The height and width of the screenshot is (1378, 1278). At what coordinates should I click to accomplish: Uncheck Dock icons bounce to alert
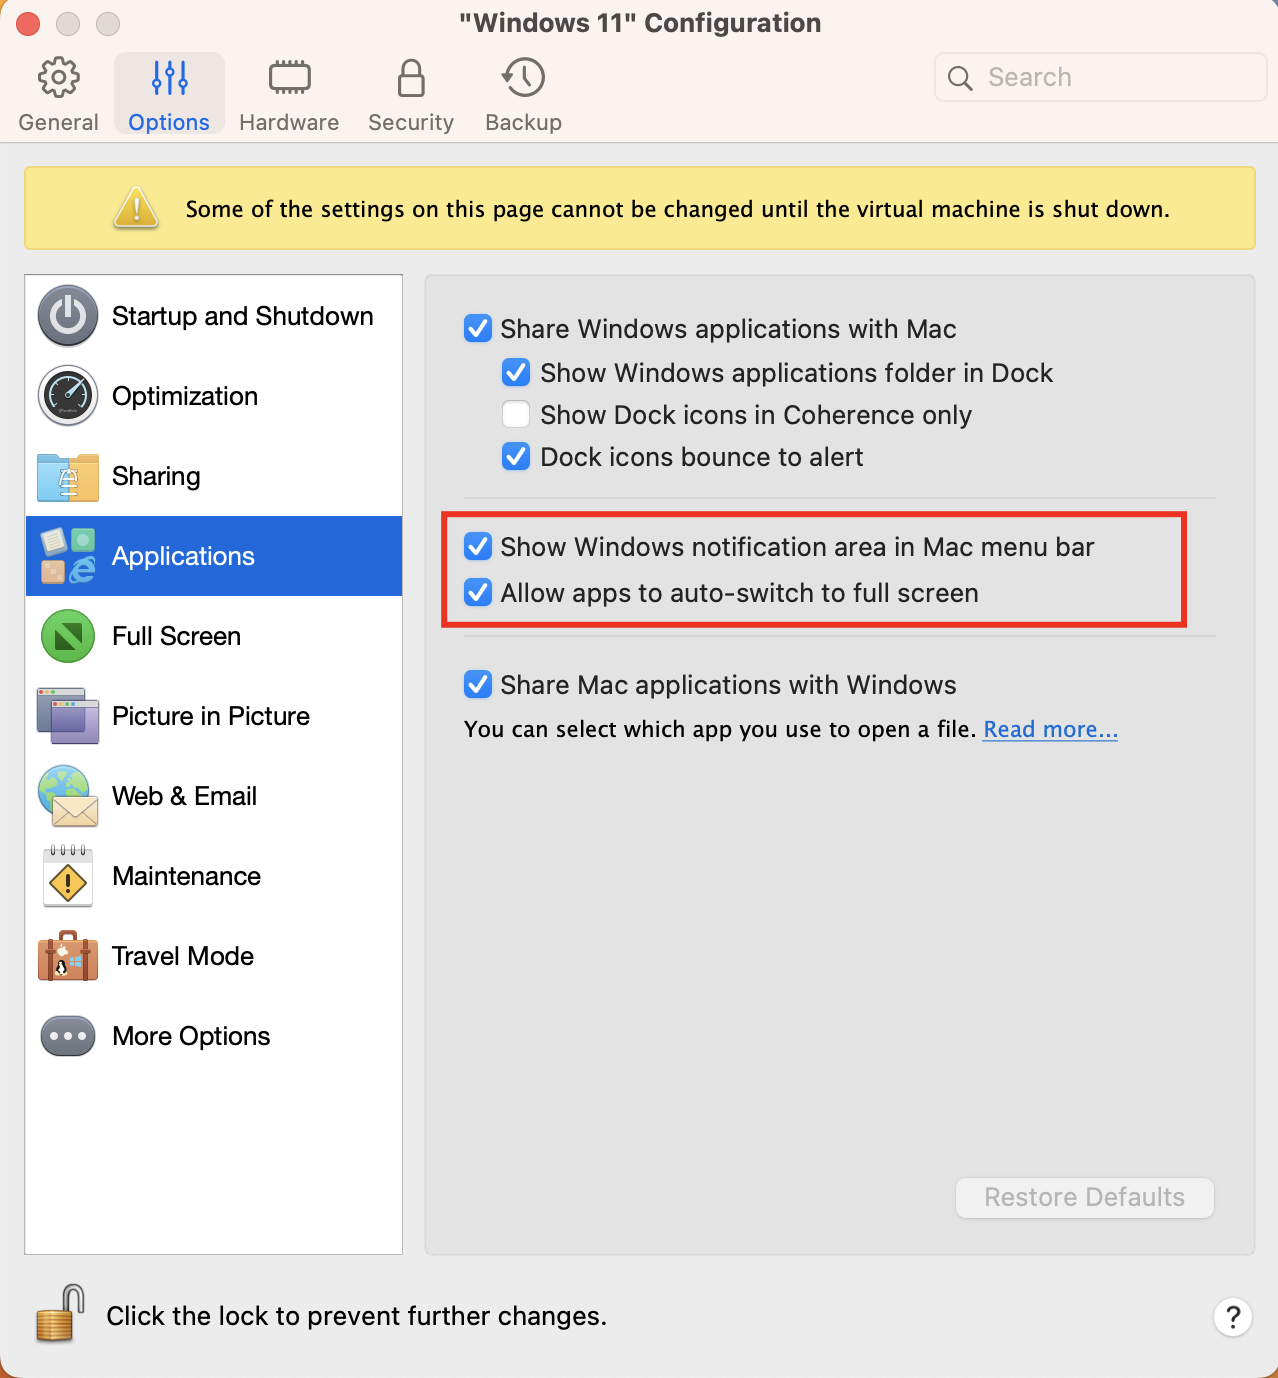(x=516, y=457)
